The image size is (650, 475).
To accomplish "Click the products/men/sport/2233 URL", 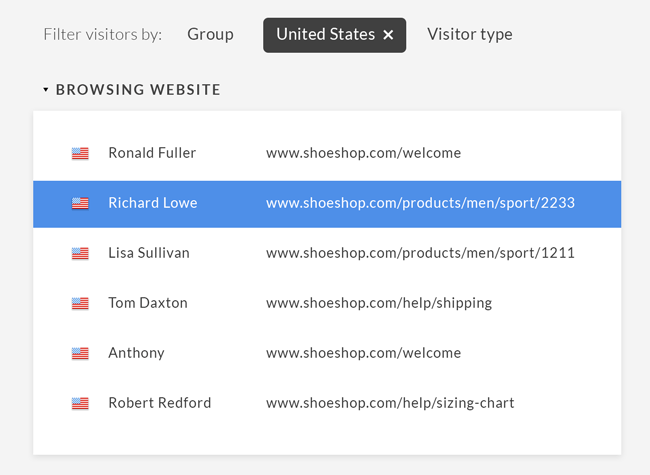I will (x=420, y=203).
